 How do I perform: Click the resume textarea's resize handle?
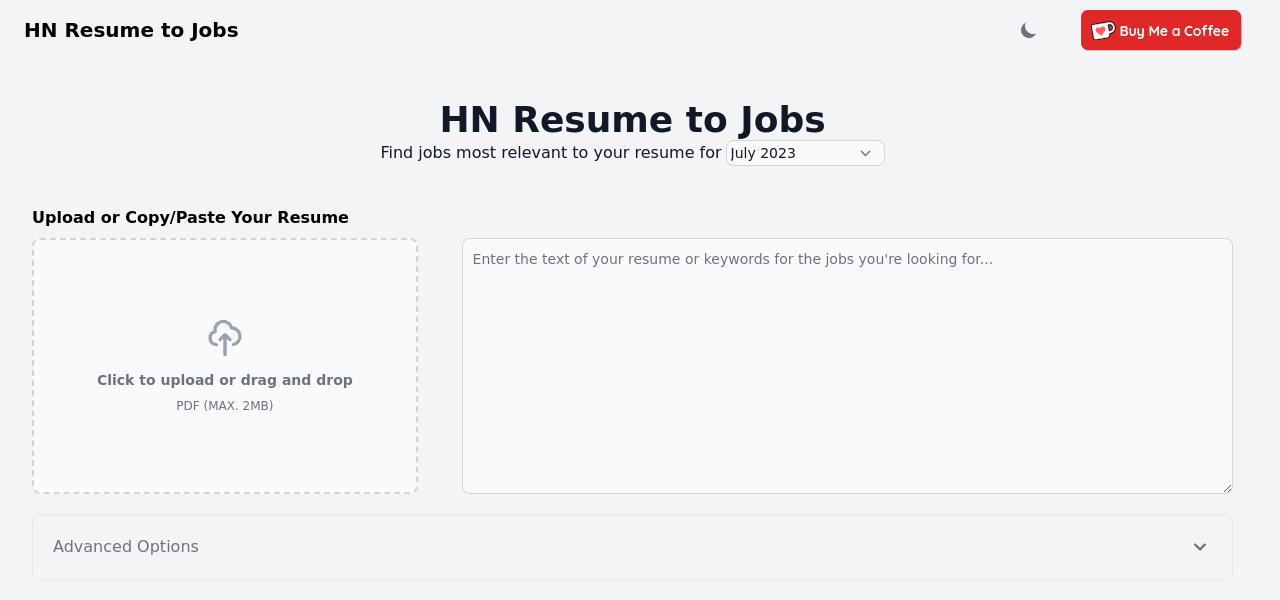click(1227, 488)
